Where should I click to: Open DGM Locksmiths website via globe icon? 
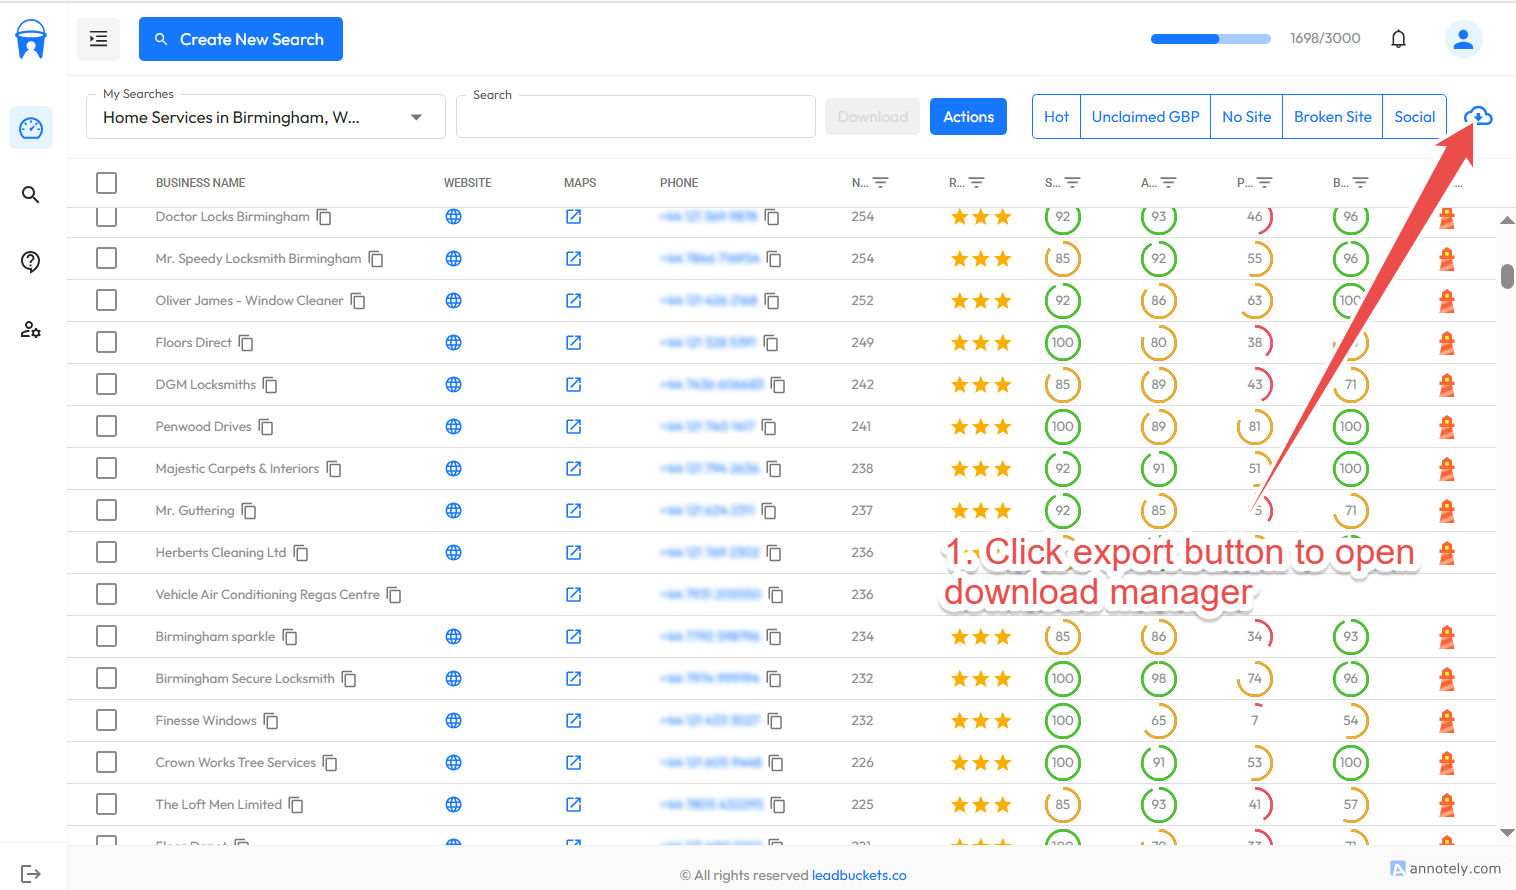point(454,384)
